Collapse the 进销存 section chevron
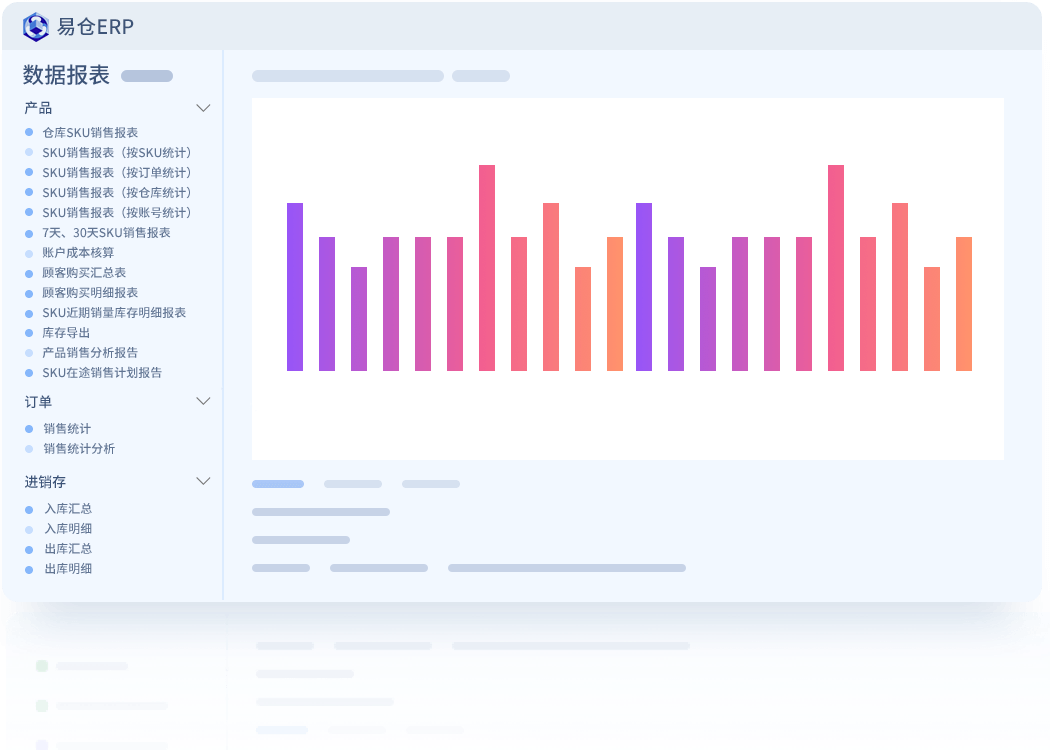This screenshot has width=1050, height=750. [x=203, y=481]
